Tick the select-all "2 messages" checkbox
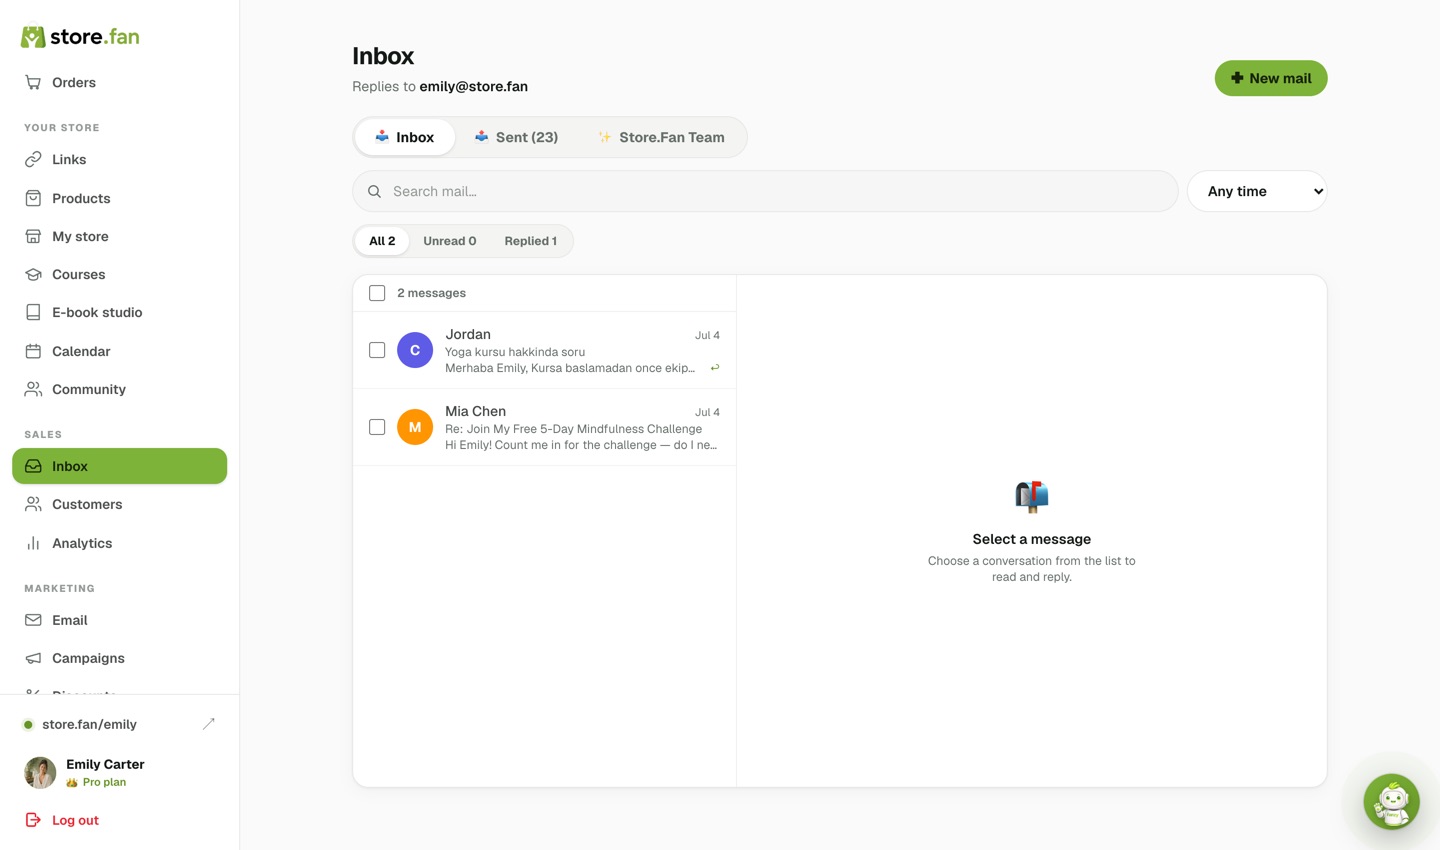The height and width of the screenshot is (850, 1440). pos(377,293)
